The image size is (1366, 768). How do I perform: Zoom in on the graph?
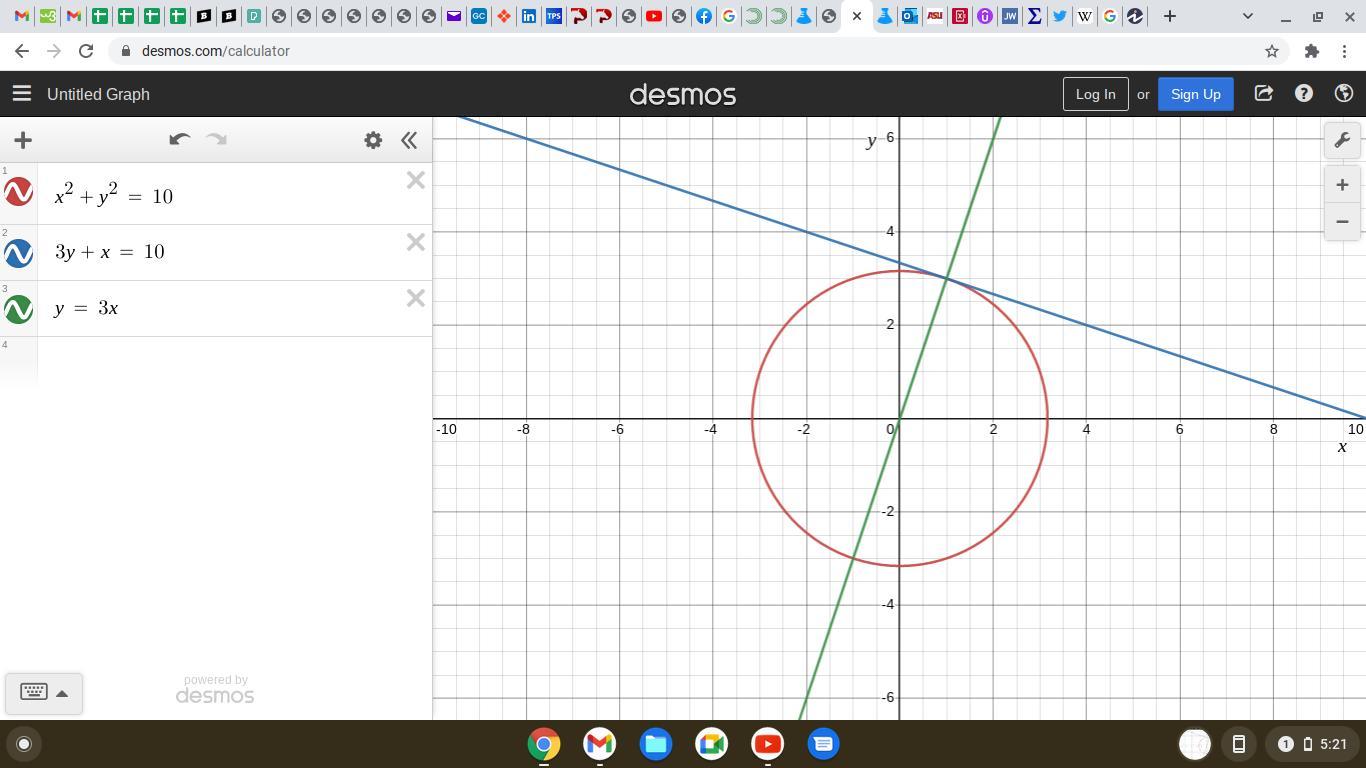1342,185
